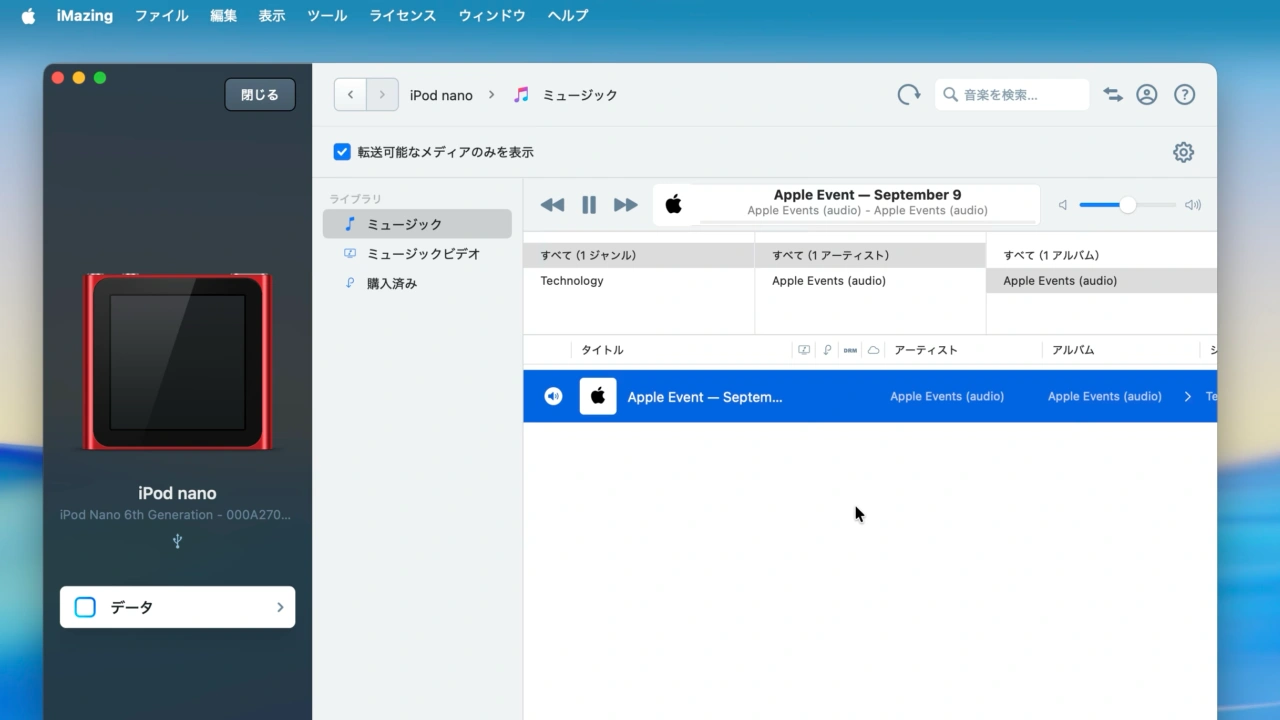Open the ライセンス menu
Image resolution: width=1280 pixels, height=720 pixels.
403,16
